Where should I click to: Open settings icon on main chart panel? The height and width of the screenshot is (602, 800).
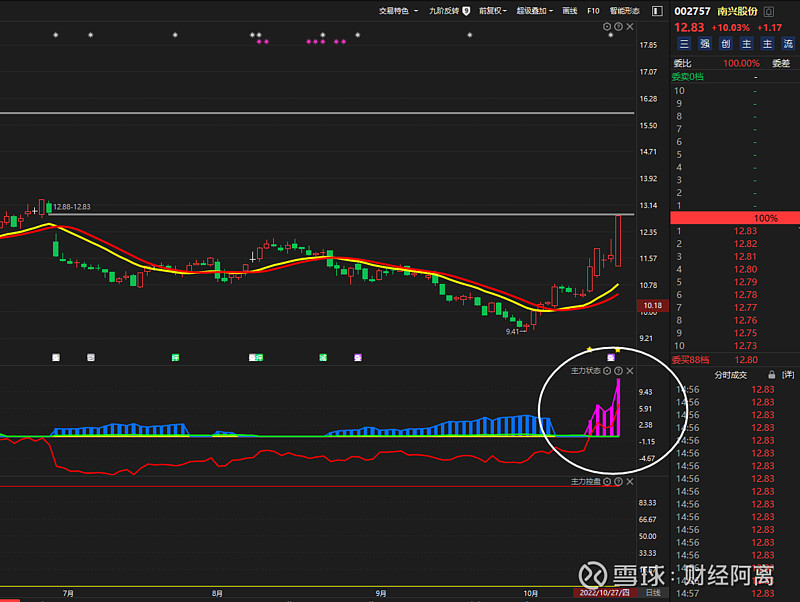(x=607, y=28)
